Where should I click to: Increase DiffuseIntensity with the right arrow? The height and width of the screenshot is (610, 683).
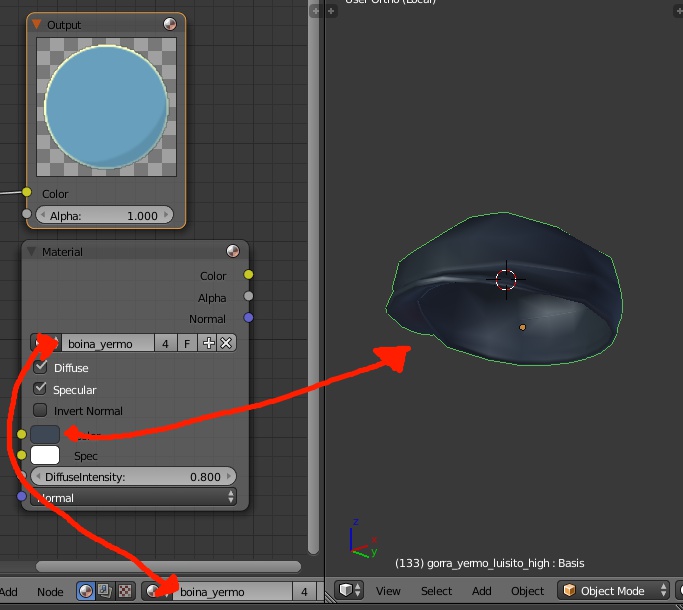click(229, 476)
